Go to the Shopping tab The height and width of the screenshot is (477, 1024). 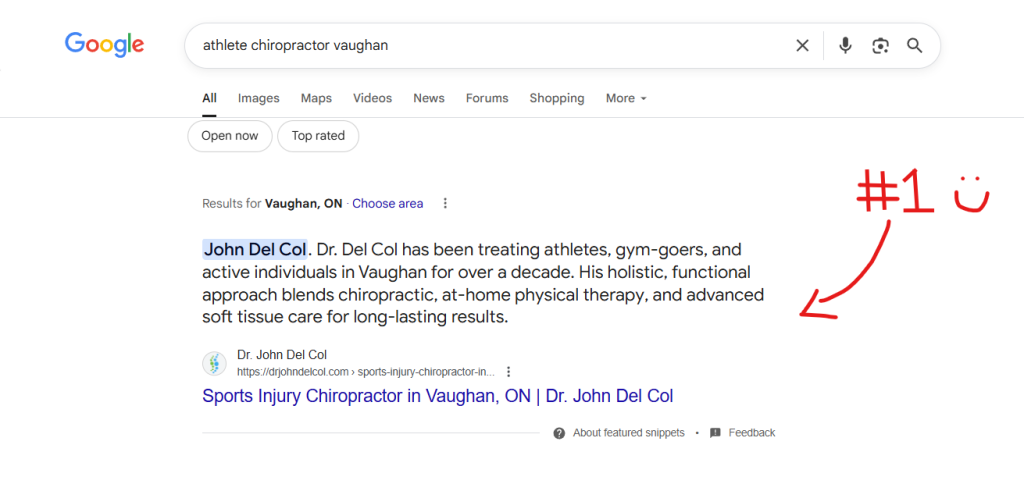point(557,98)
